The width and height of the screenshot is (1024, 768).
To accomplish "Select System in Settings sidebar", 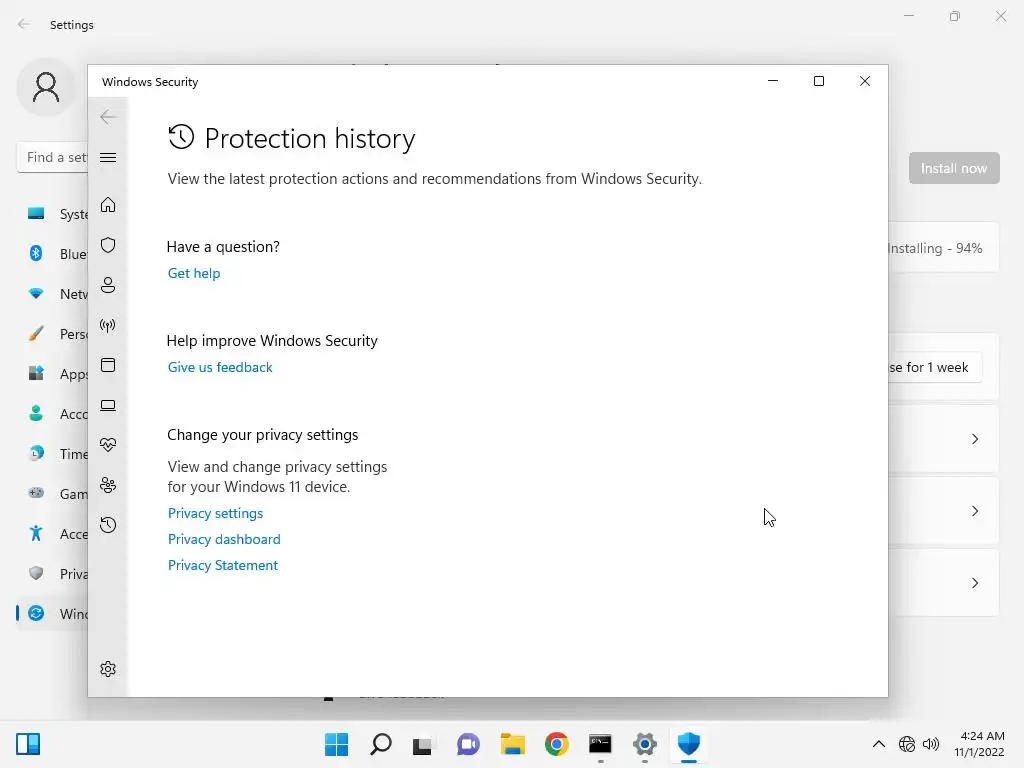I will (52, 214).
